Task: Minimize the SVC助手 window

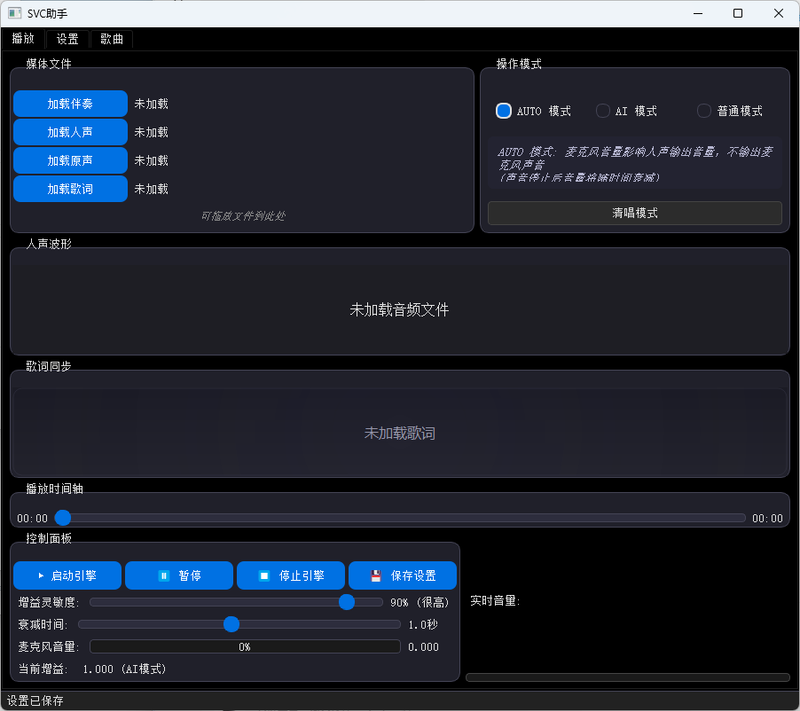Action: 698,13
